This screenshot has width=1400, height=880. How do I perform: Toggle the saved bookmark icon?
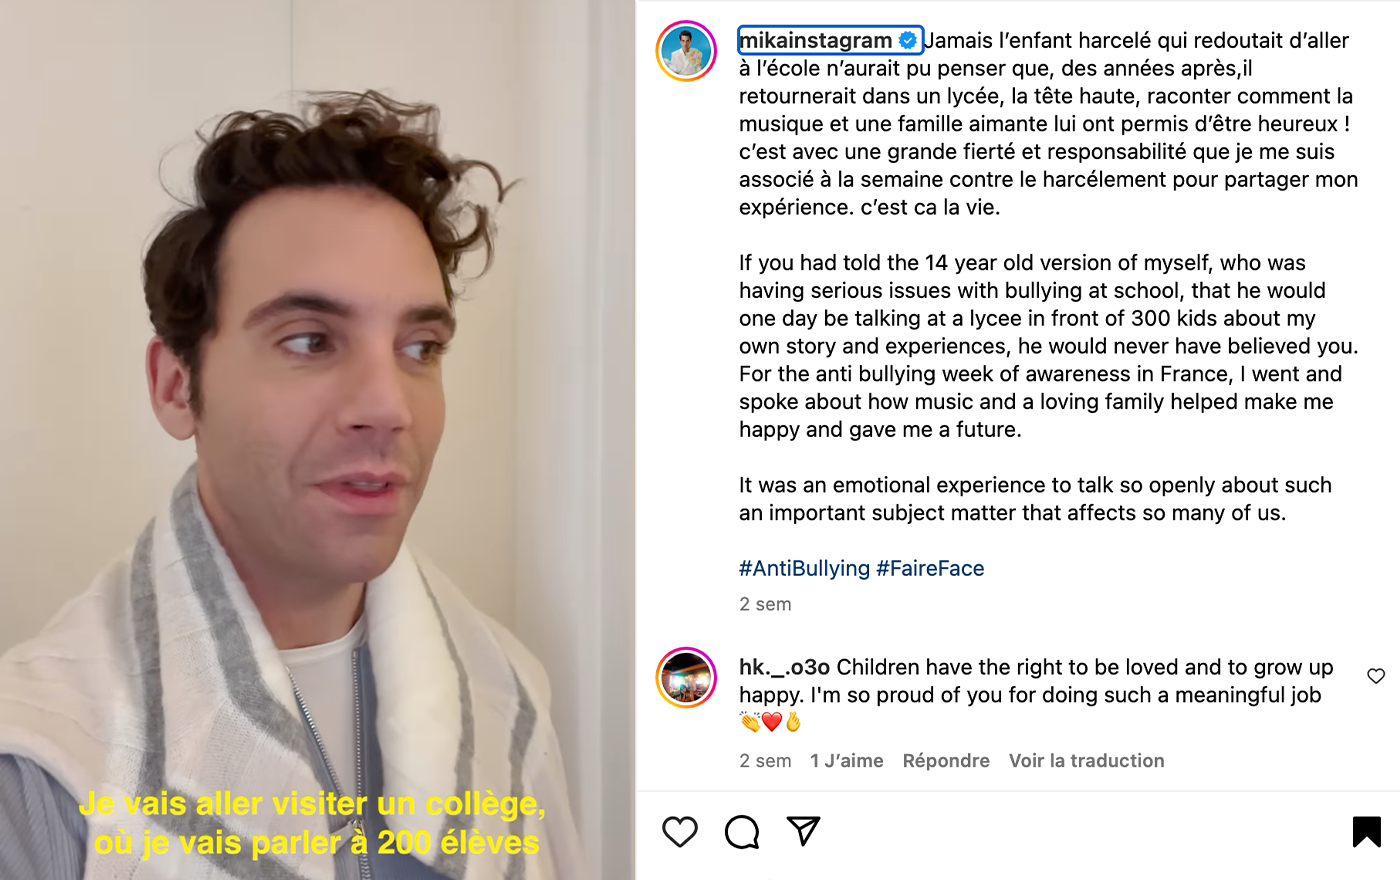(x=1367, y=831)
